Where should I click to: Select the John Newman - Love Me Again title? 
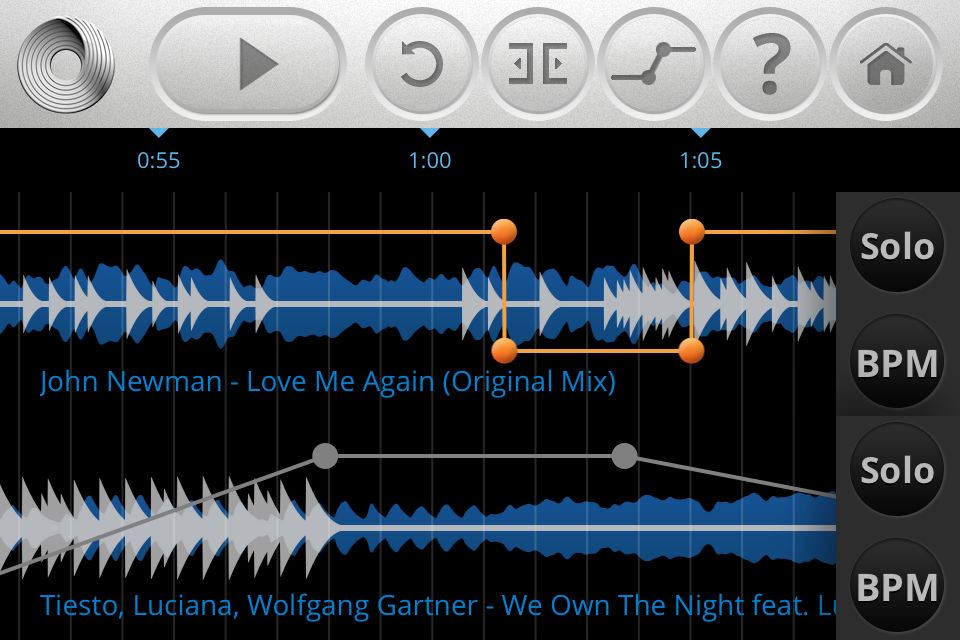click(x=328, y=382)
